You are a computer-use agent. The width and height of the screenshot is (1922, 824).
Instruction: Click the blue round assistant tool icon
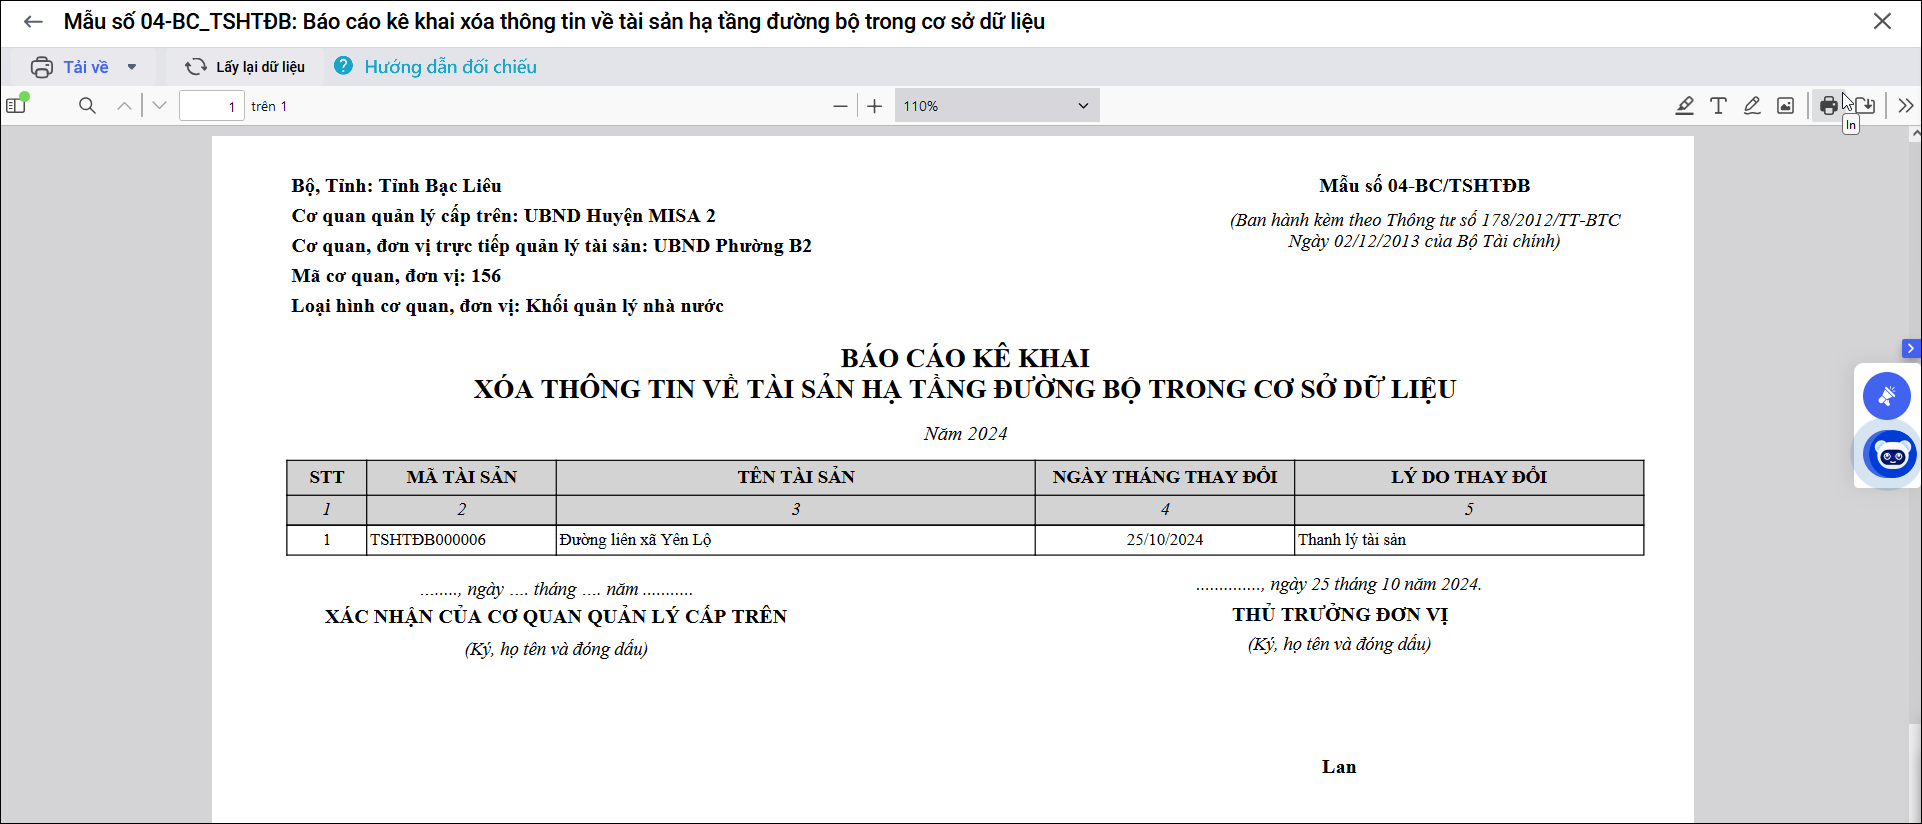coord(1887,396)
